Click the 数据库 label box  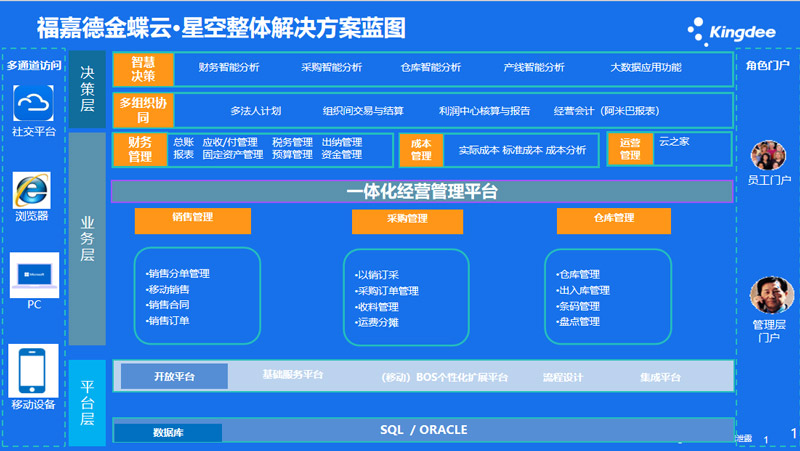tap(168, 433)
